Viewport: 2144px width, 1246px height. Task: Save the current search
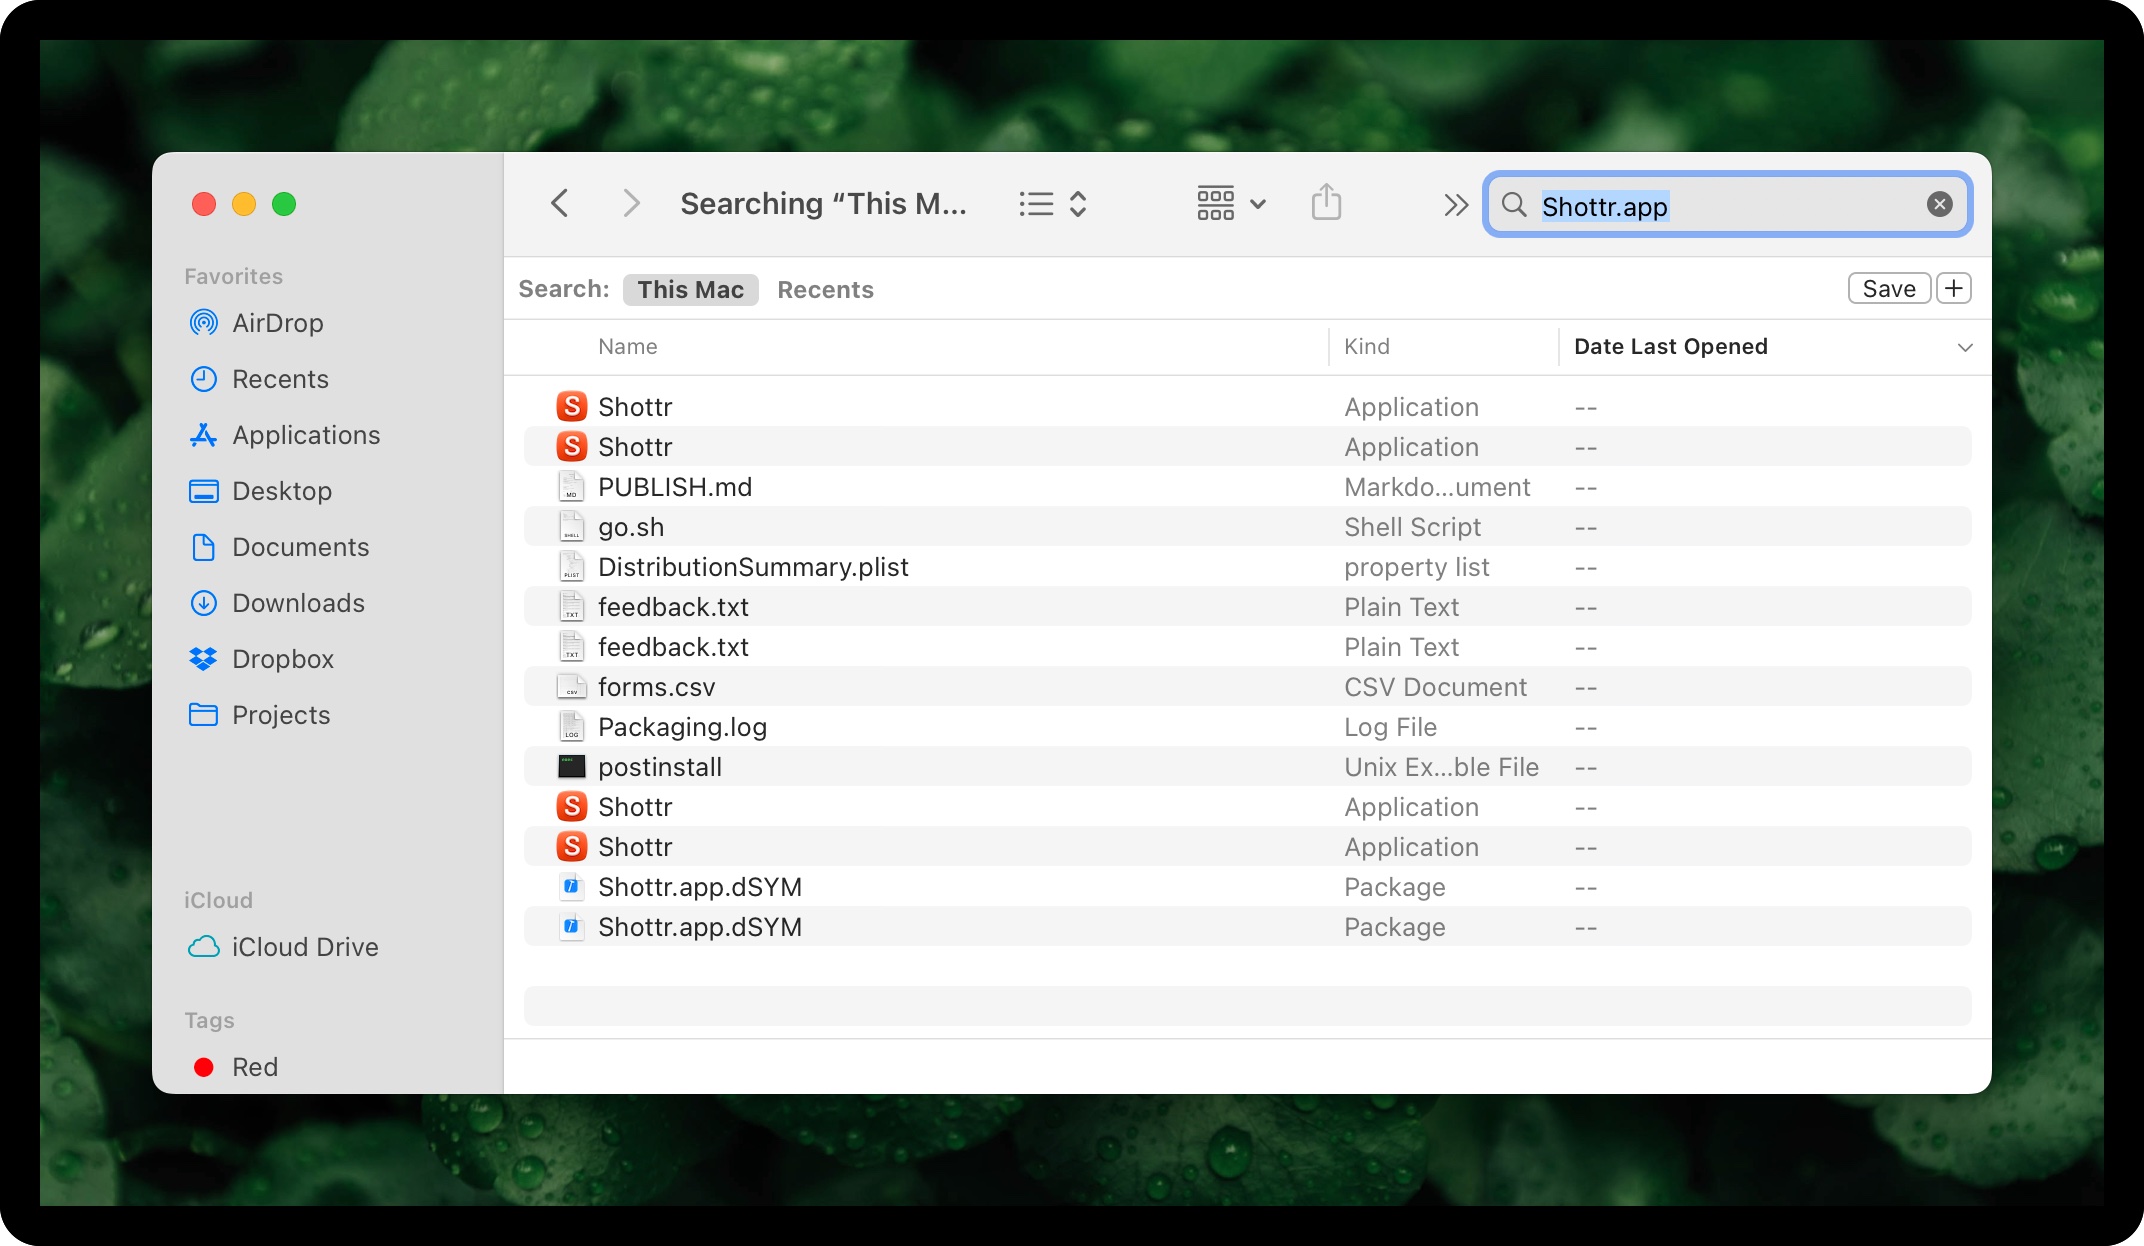point(1889,289)
